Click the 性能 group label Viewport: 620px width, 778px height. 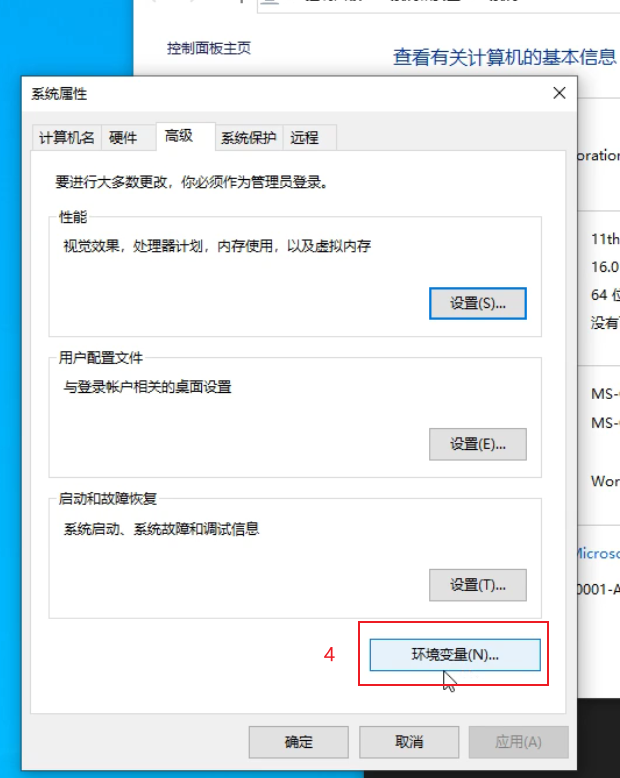[x=73, y=217]
